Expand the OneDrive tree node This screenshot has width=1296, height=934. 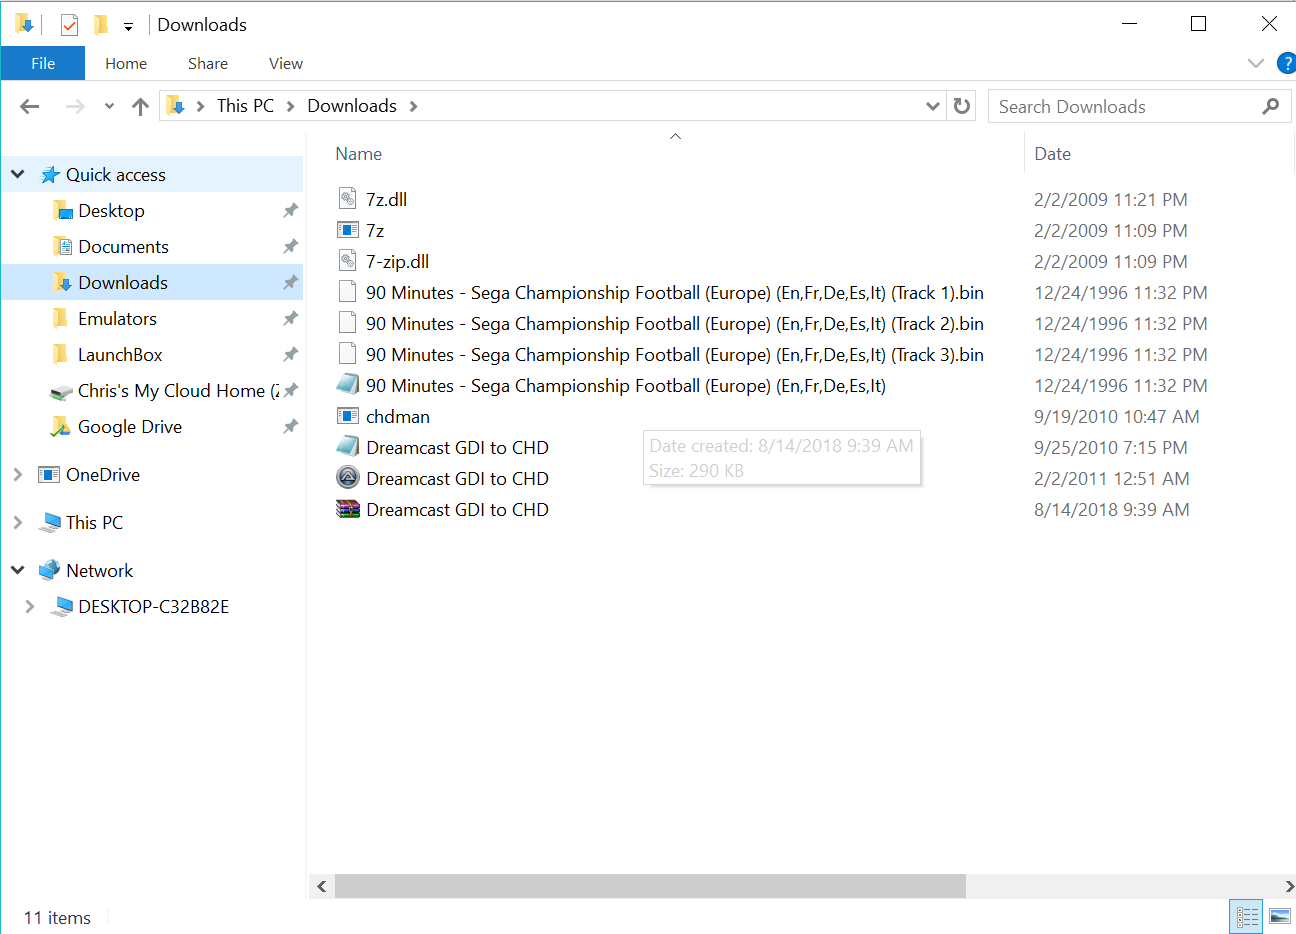pyautogui.click(x=17, y=475)
